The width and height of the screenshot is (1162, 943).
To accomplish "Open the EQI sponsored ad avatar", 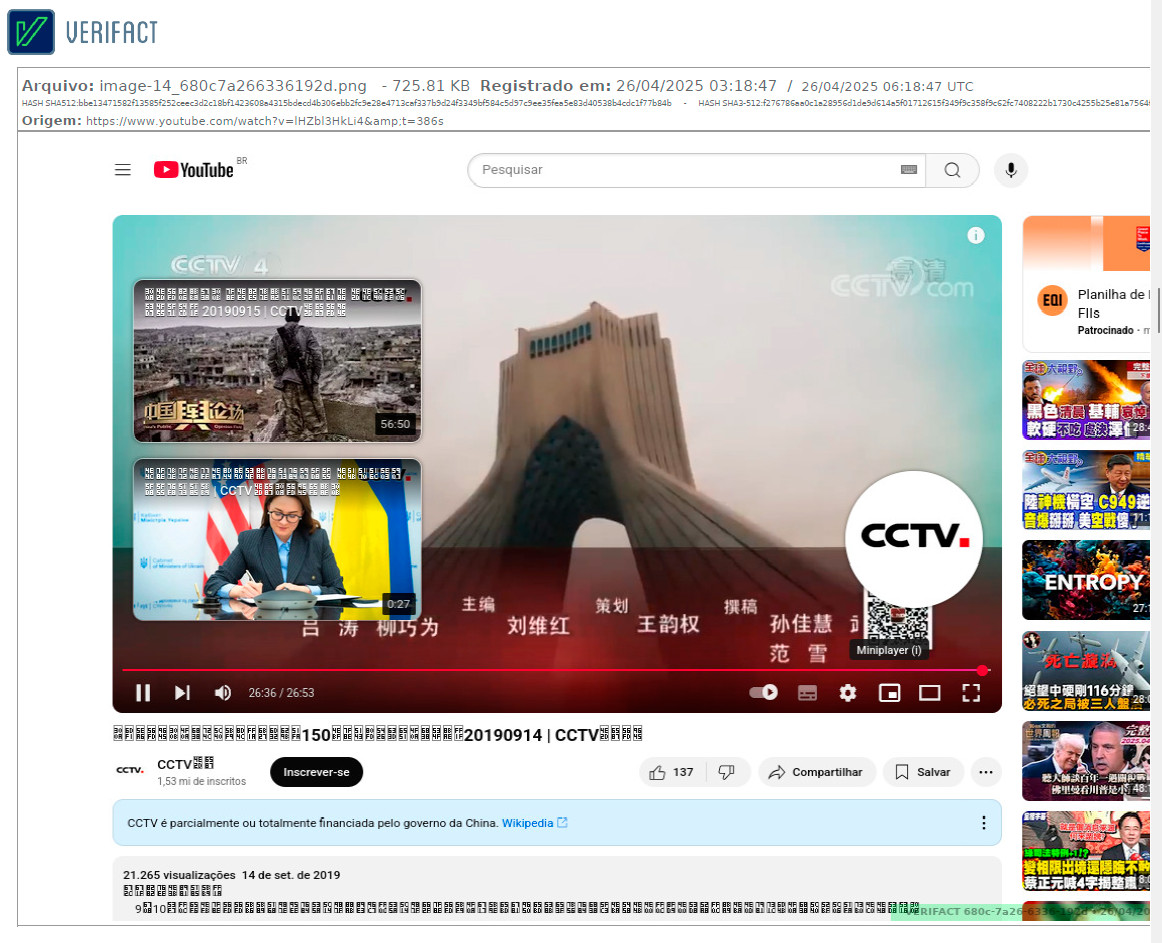I will (1052, 300).
